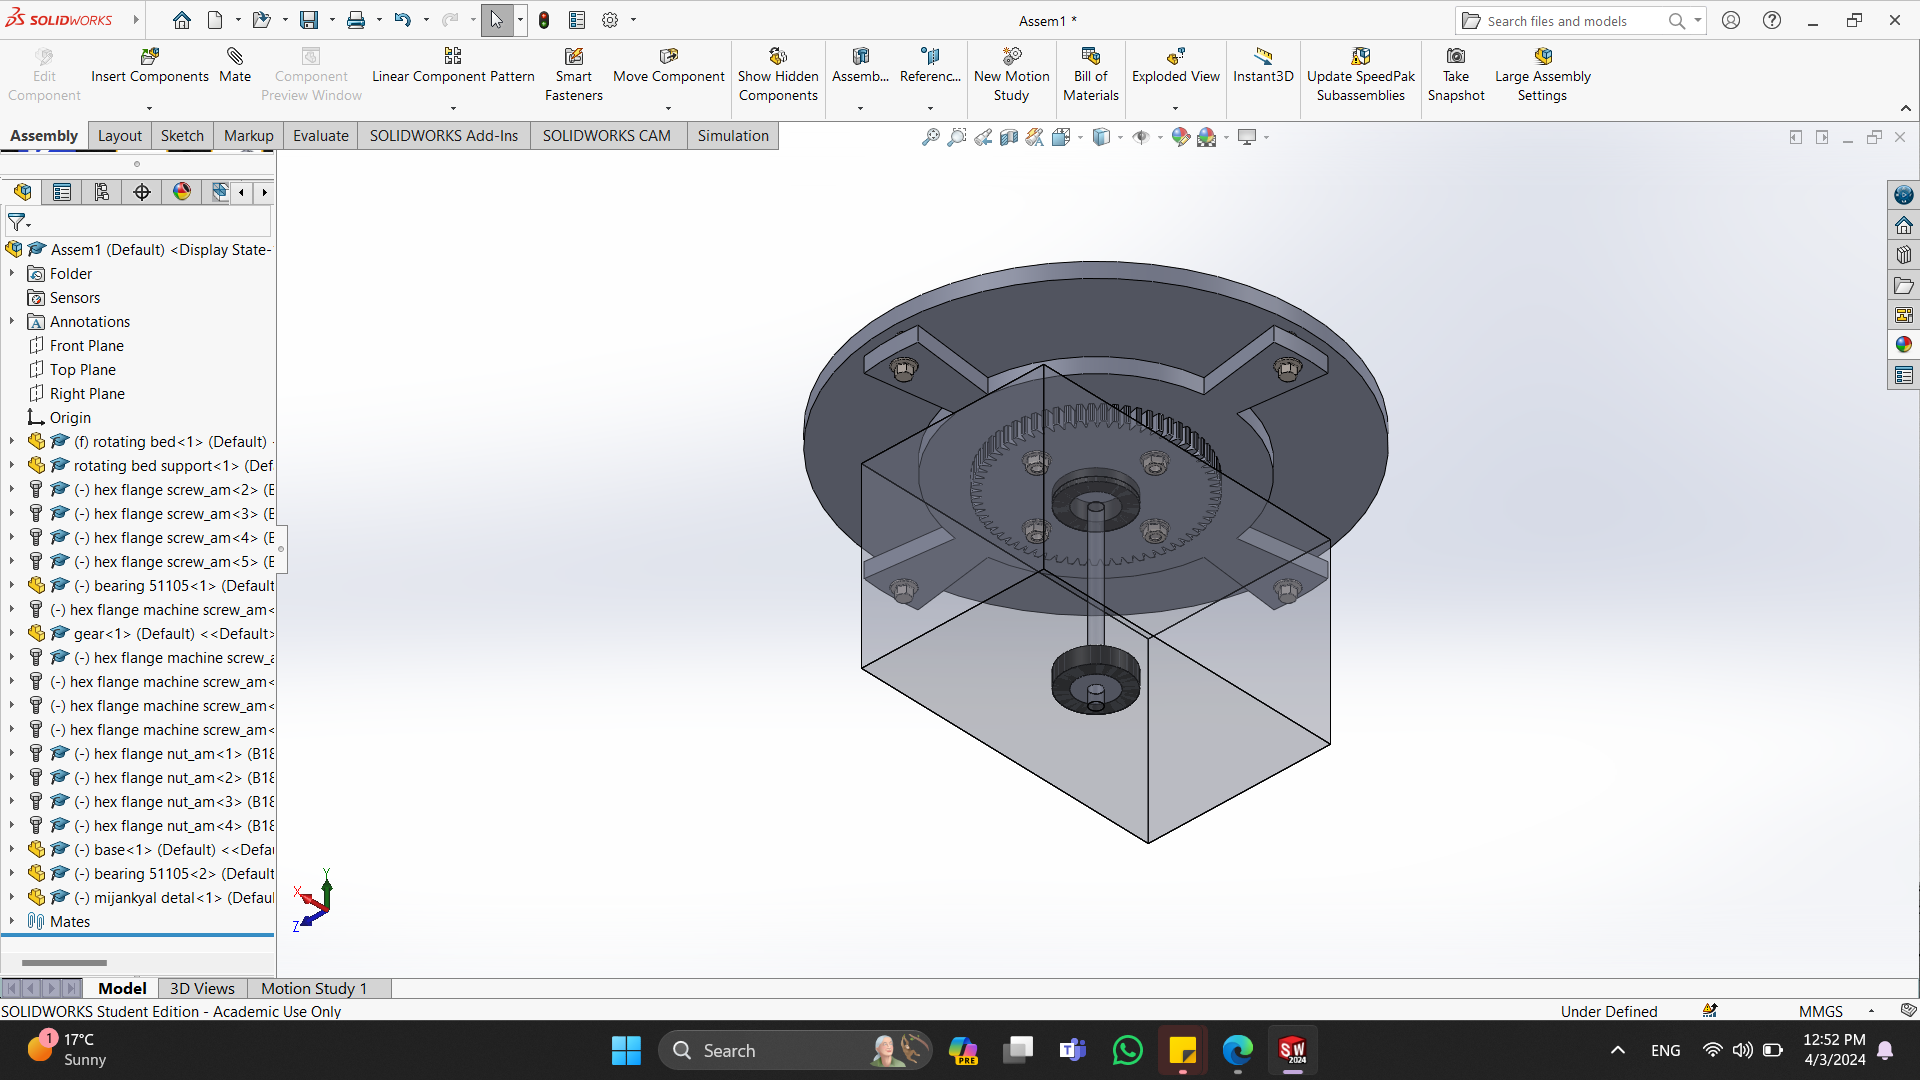
Task: Open the DisplayManager tab
Action: click(x=182, y=192)
